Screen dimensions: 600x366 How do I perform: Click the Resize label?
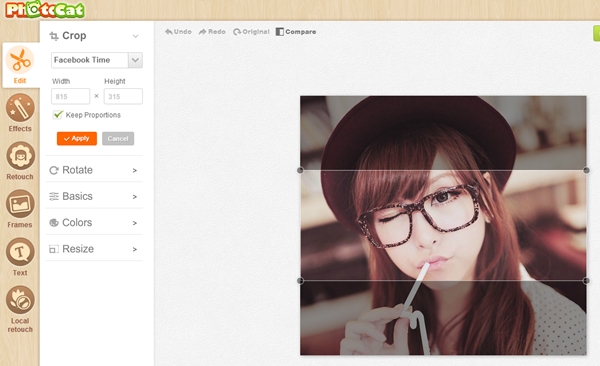coord(78,249)
